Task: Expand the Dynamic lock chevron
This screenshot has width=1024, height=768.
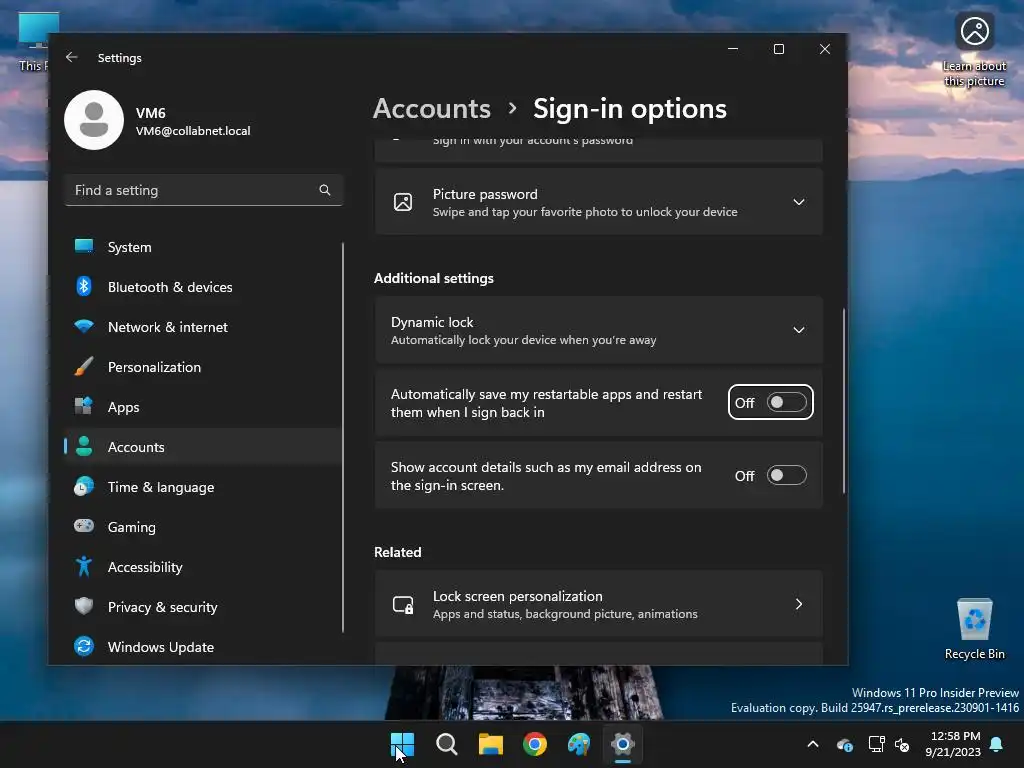Action: click(x=798, y=330)
